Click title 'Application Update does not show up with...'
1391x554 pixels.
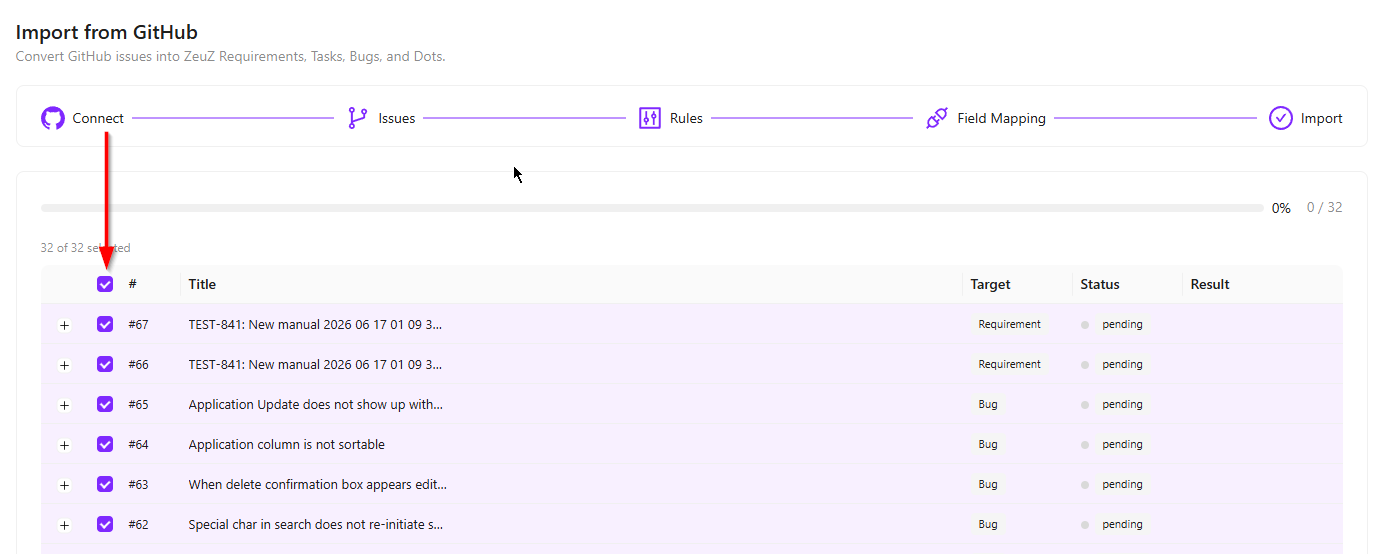[315, 404]
